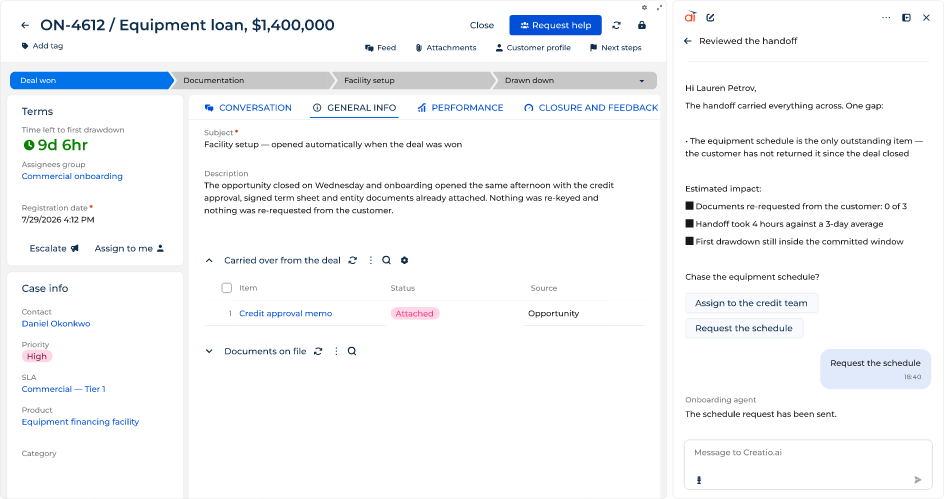This screenshot has height=499, width=944.
Task: Open the Credit approval memo link
Action: (x=285, y=314)
